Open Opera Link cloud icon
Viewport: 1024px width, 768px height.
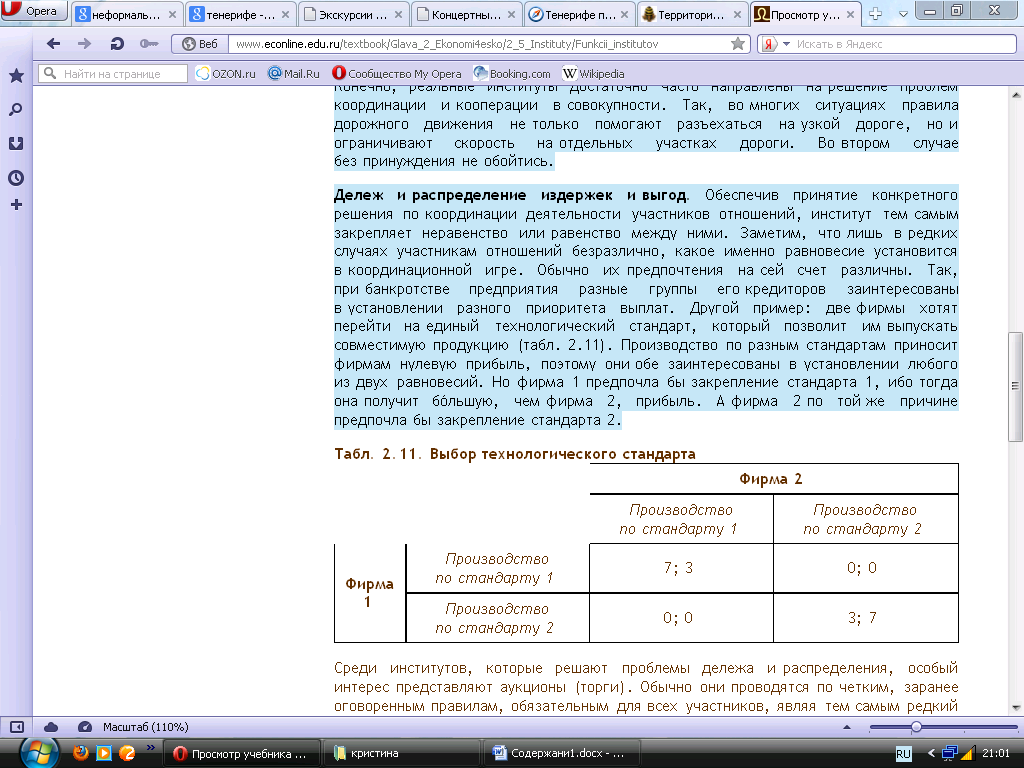pos(51,727)
